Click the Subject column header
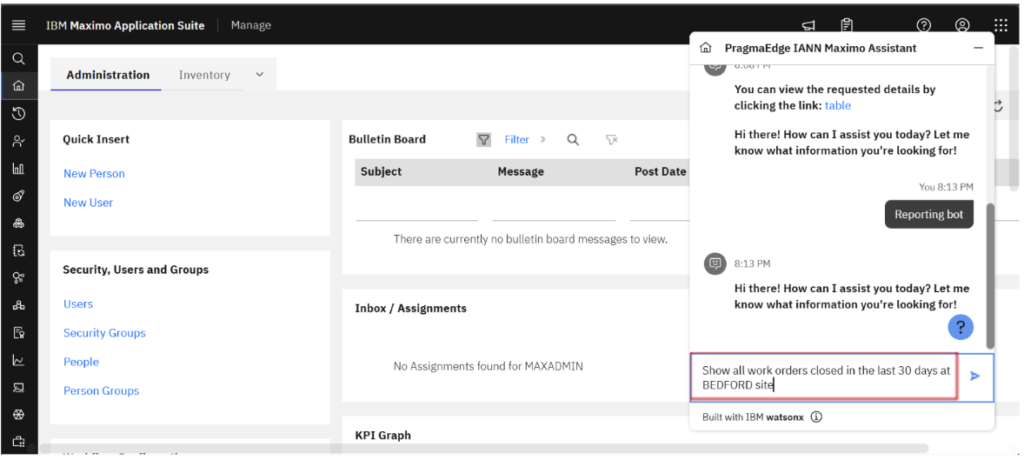The height and width of the screenshot is (460, 1024). pyautogui.click(x=381, y=172)
